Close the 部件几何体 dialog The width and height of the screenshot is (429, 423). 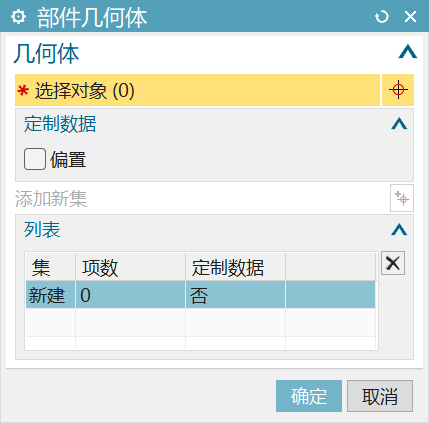[410, 16]
